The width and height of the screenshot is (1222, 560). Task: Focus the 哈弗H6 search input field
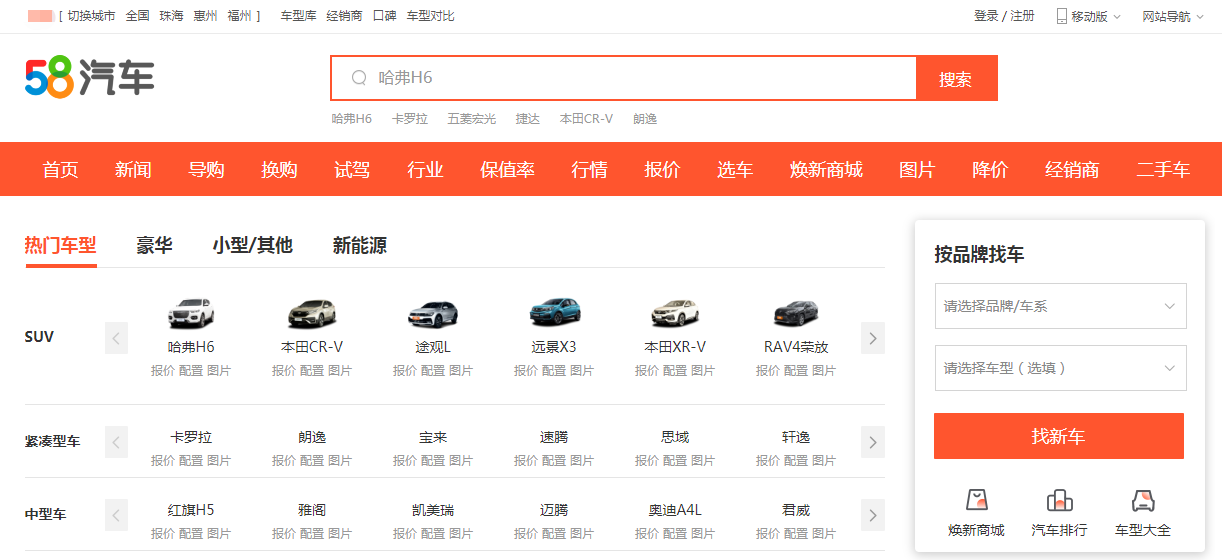point(624,78)
